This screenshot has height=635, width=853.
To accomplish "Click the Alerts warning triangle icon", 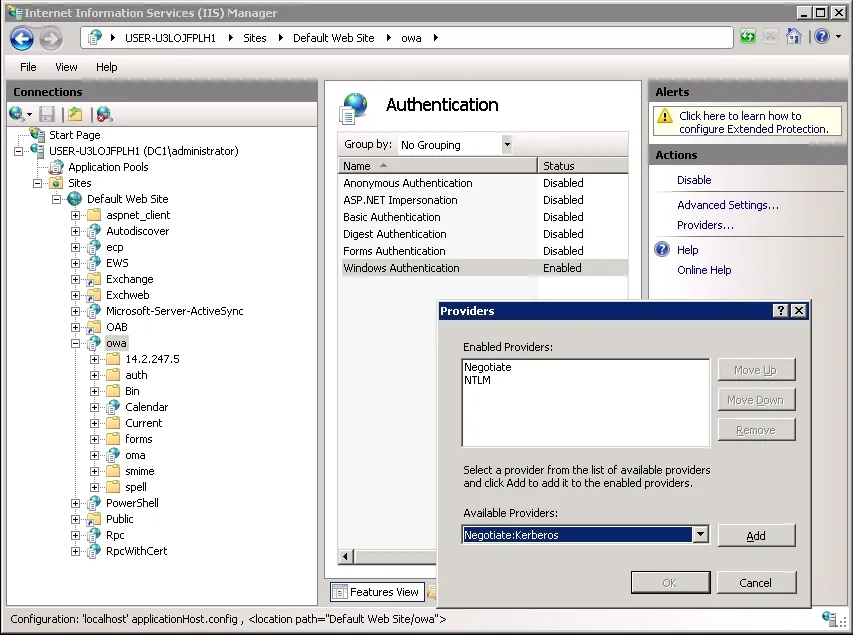I will (x=665, y=116).
